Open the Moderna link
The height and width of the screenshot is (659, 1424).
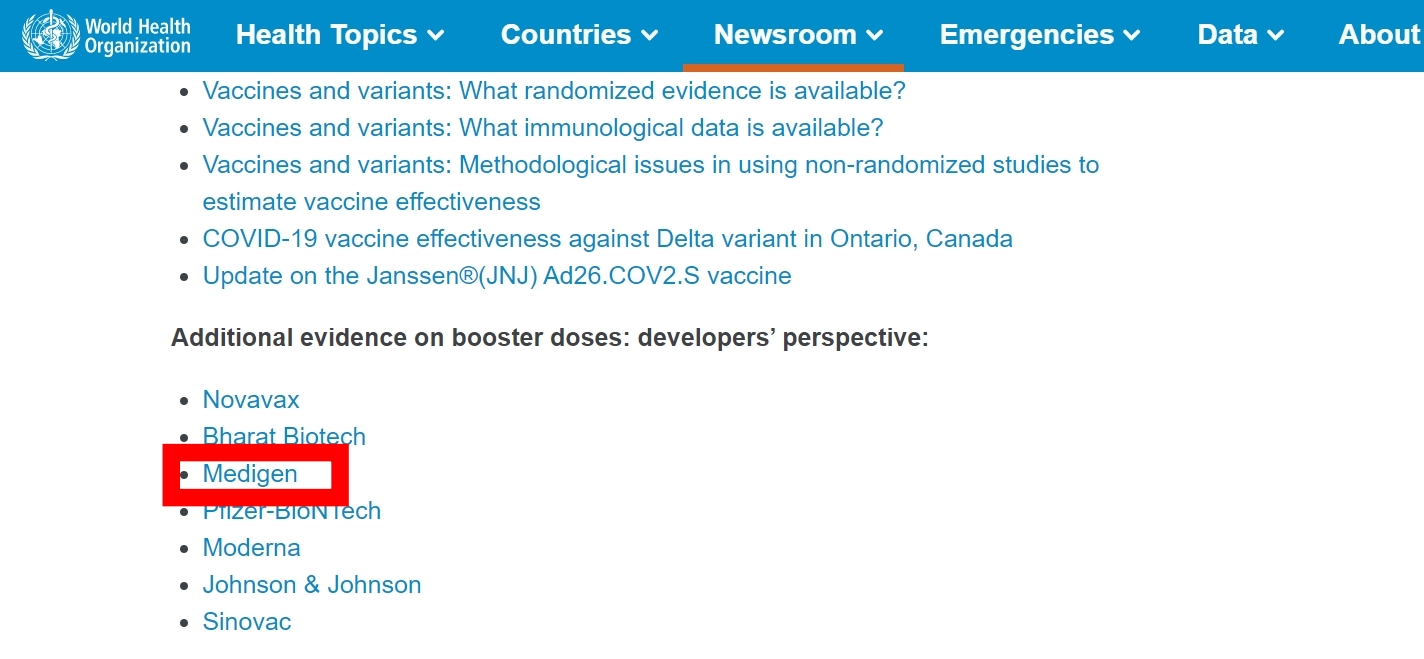[x=251, y=548]
